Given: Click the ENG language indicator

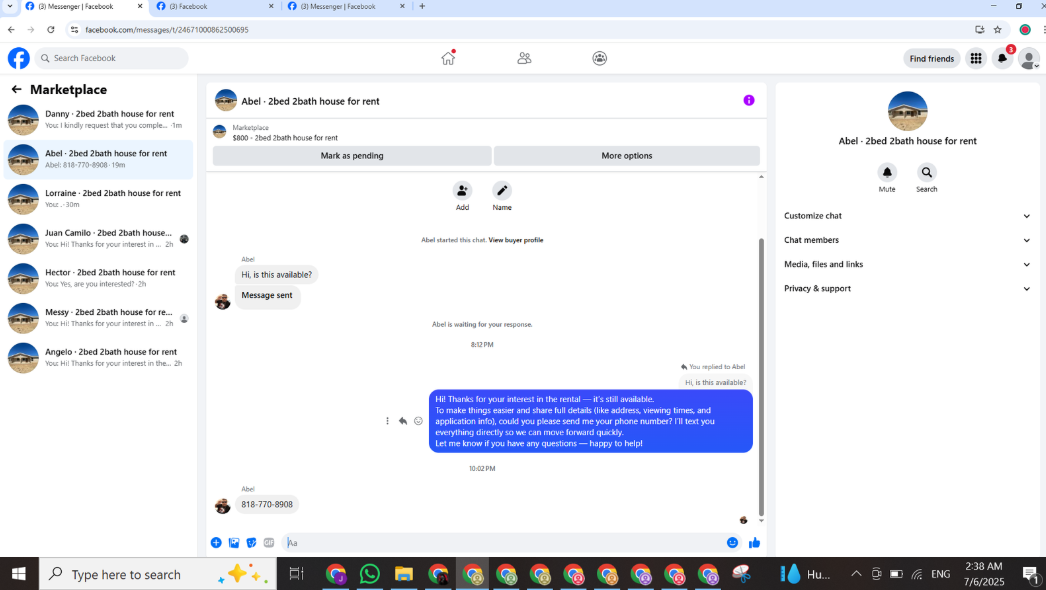Looking at the screenshot, I should pos(941,574).
